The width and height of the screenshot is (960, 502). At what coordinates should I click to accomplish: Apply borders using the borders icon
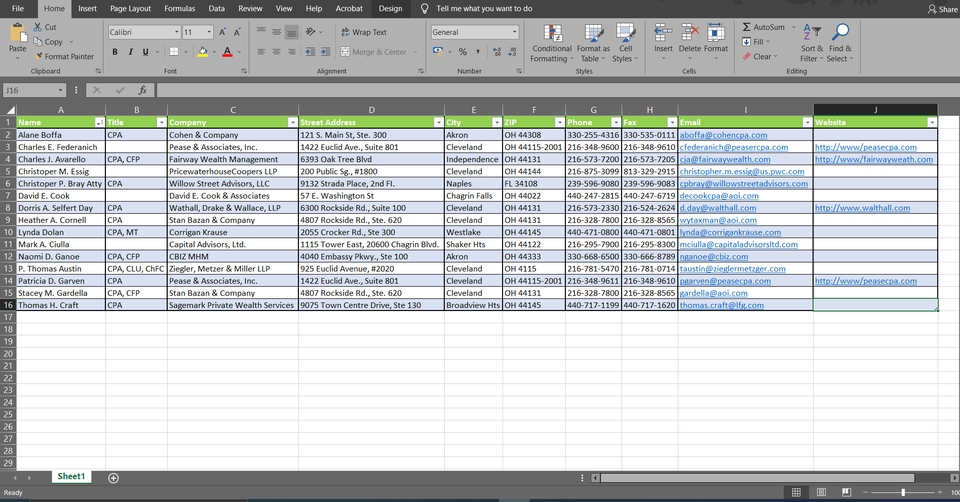[x=174, y=52]
